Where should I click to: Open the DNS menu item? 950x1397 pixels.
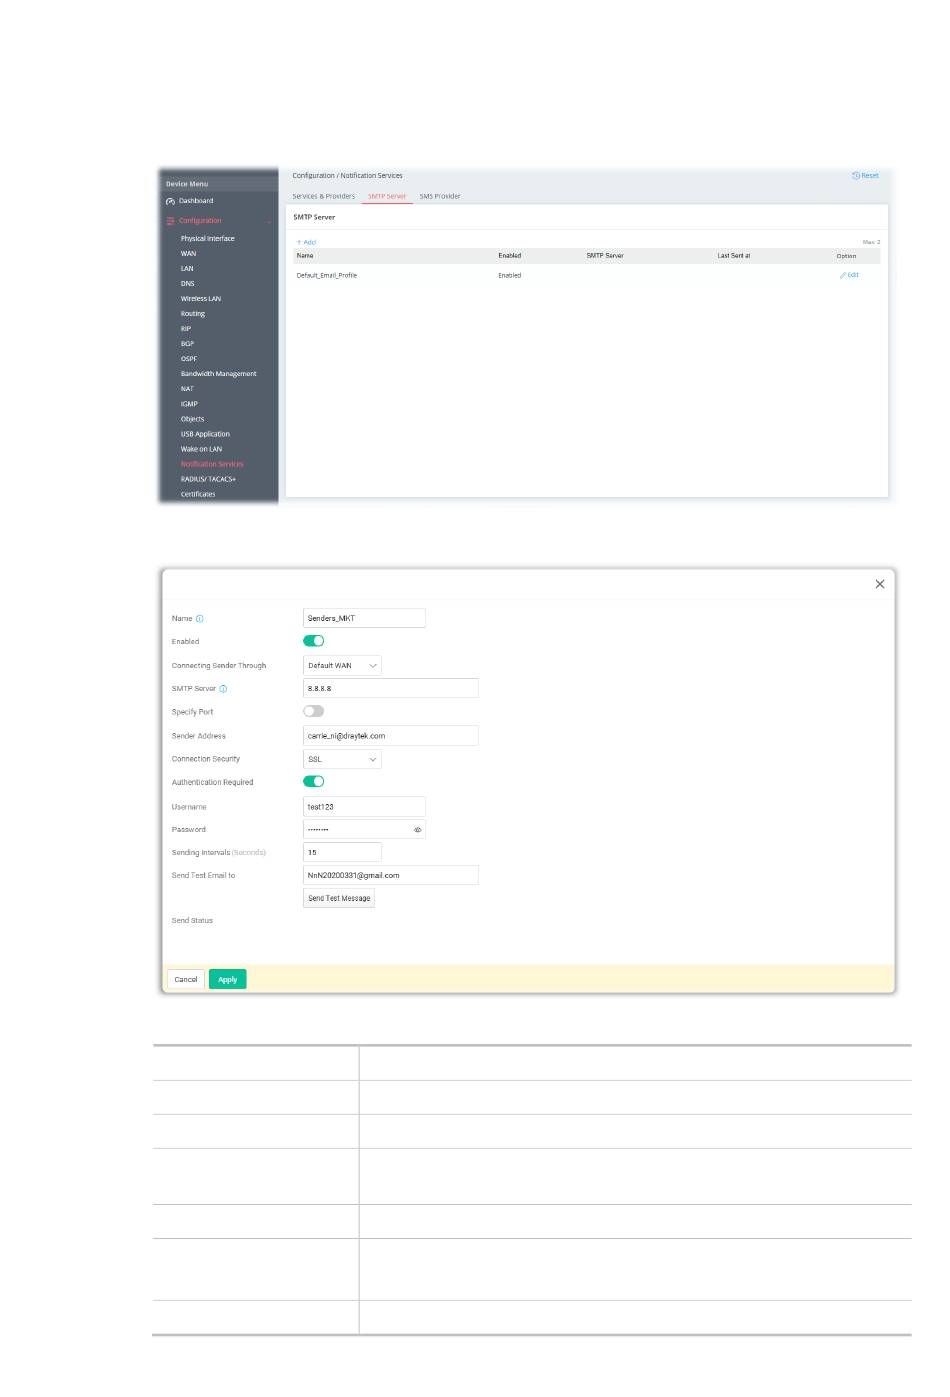[187, 284]
